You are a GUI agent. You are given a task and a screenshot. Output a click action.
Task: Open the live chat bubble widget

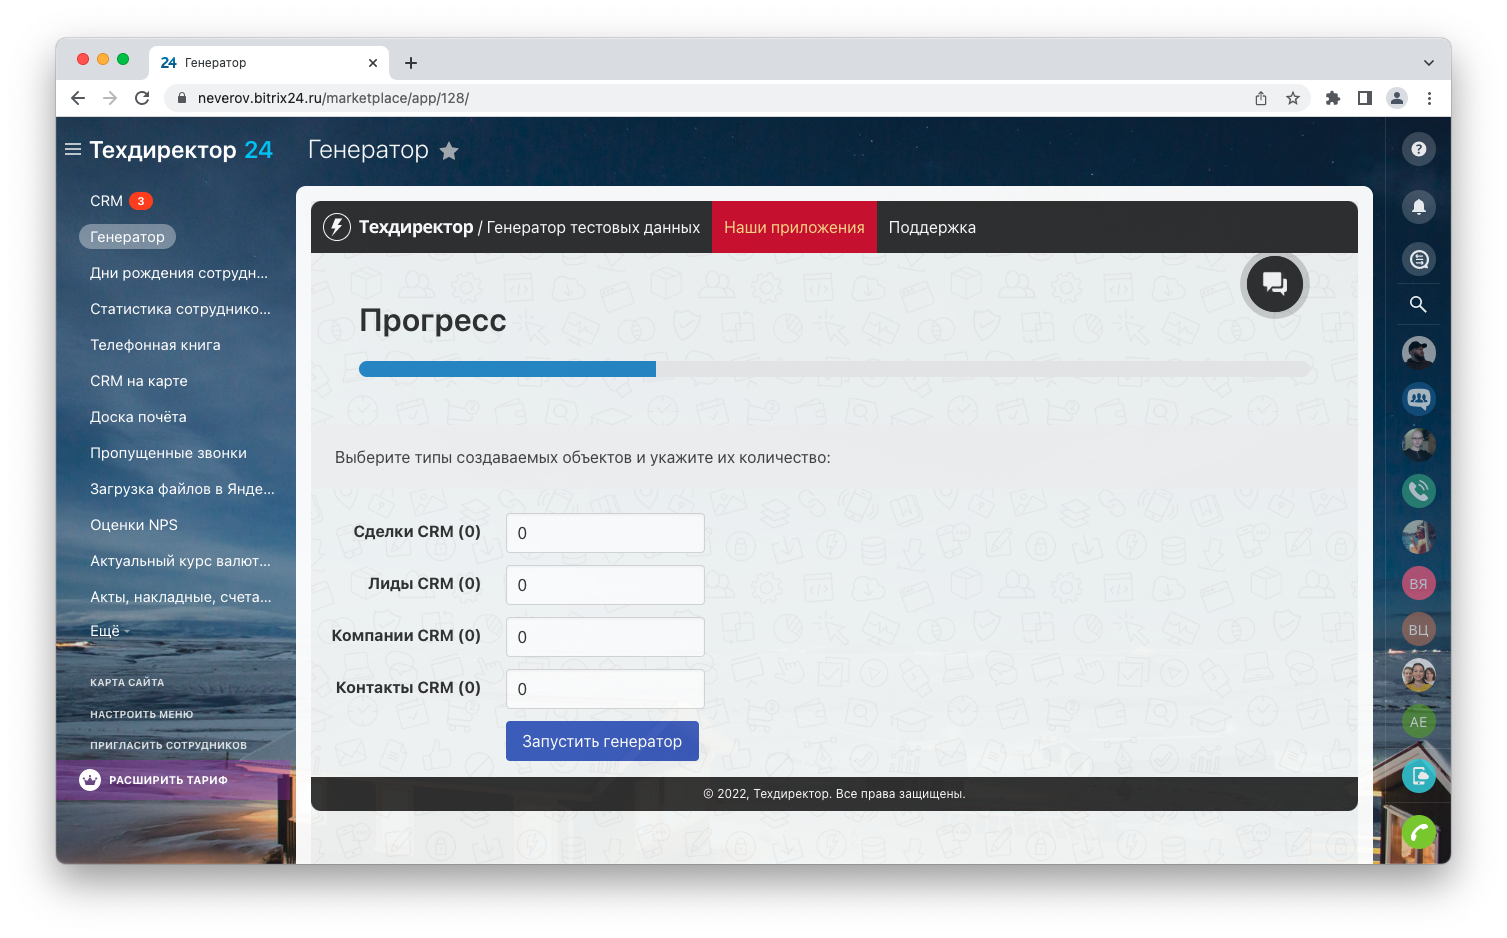1274,284
